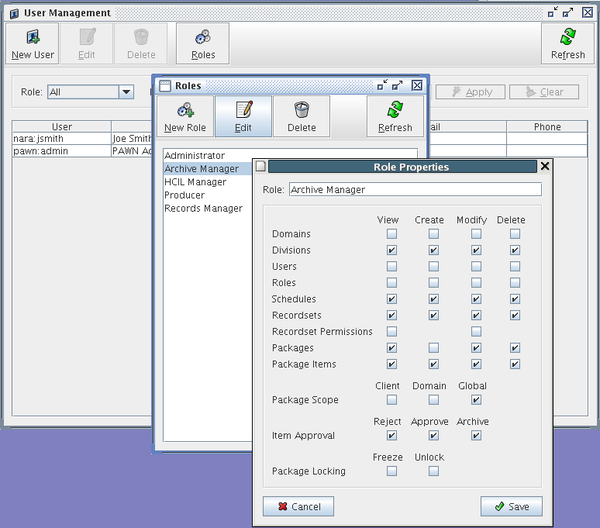Toggle Create permission for Packages
This screenshot has height=528, width=600.
click(x=433, y=348)
